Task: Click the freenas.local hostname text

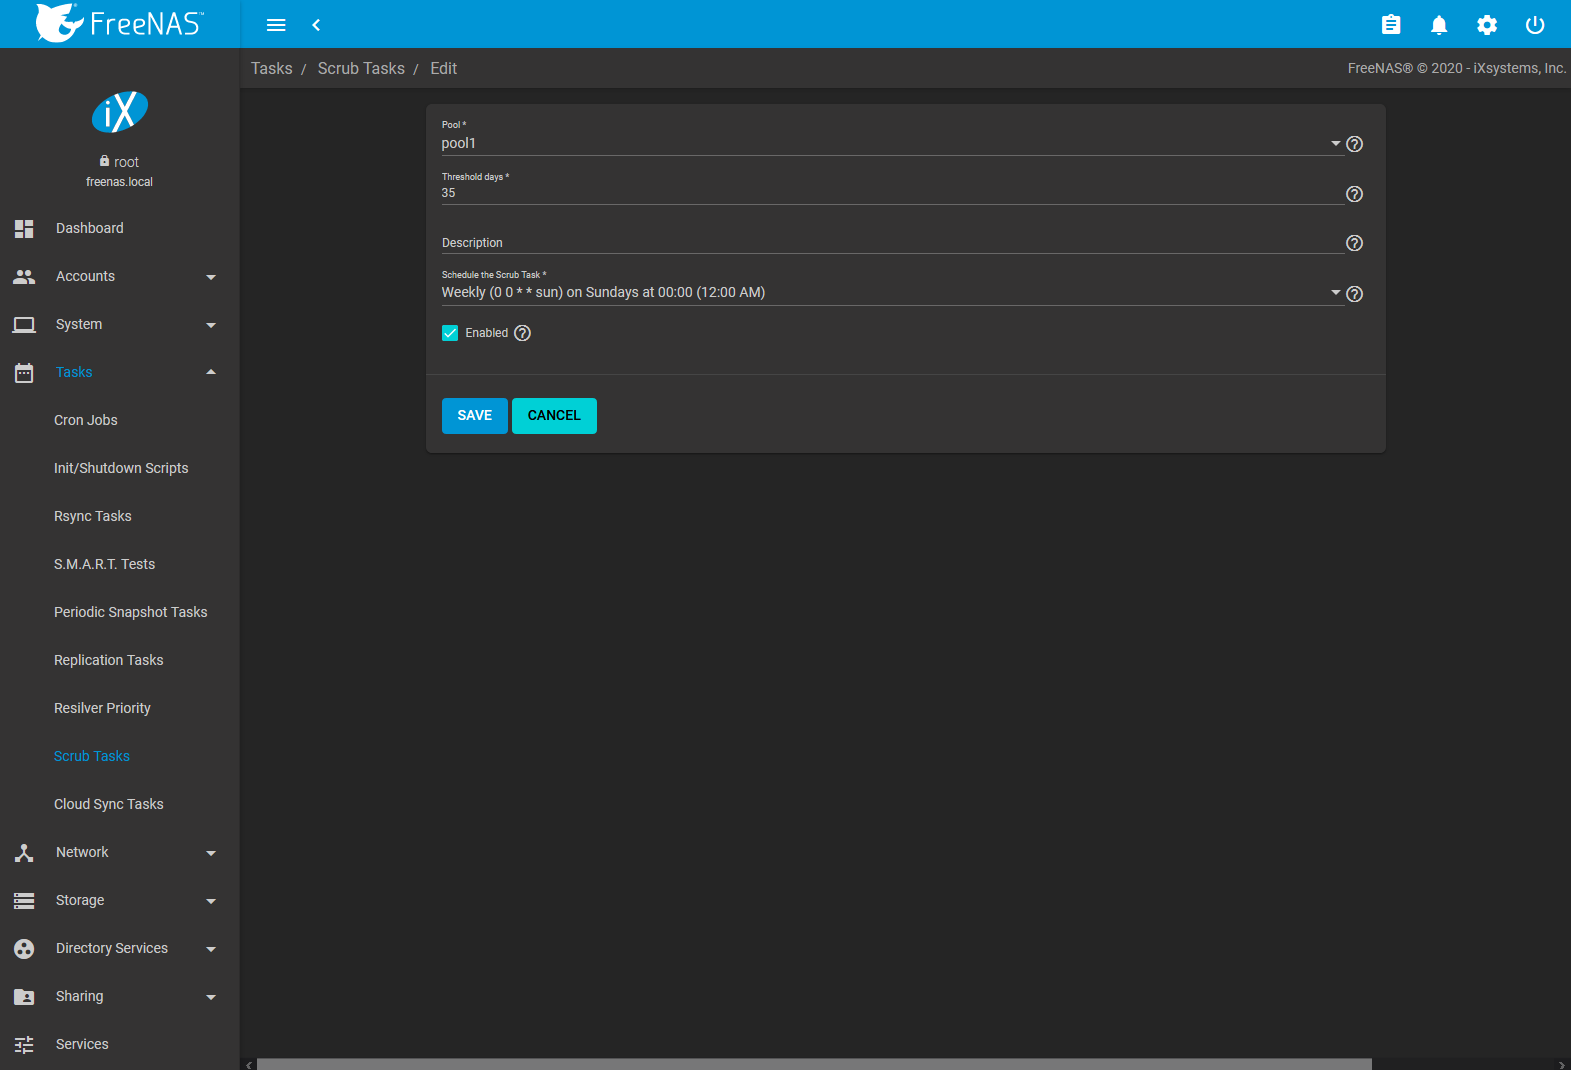Action: pyautogui.click(x=120, y=182)
